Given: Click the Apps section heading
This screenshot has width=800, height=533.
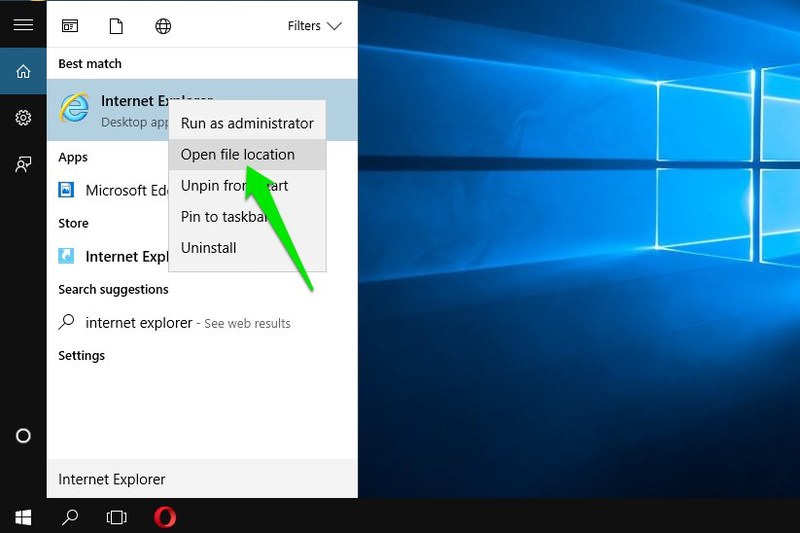Looking at the screenshot, I should tap(73, 157).
